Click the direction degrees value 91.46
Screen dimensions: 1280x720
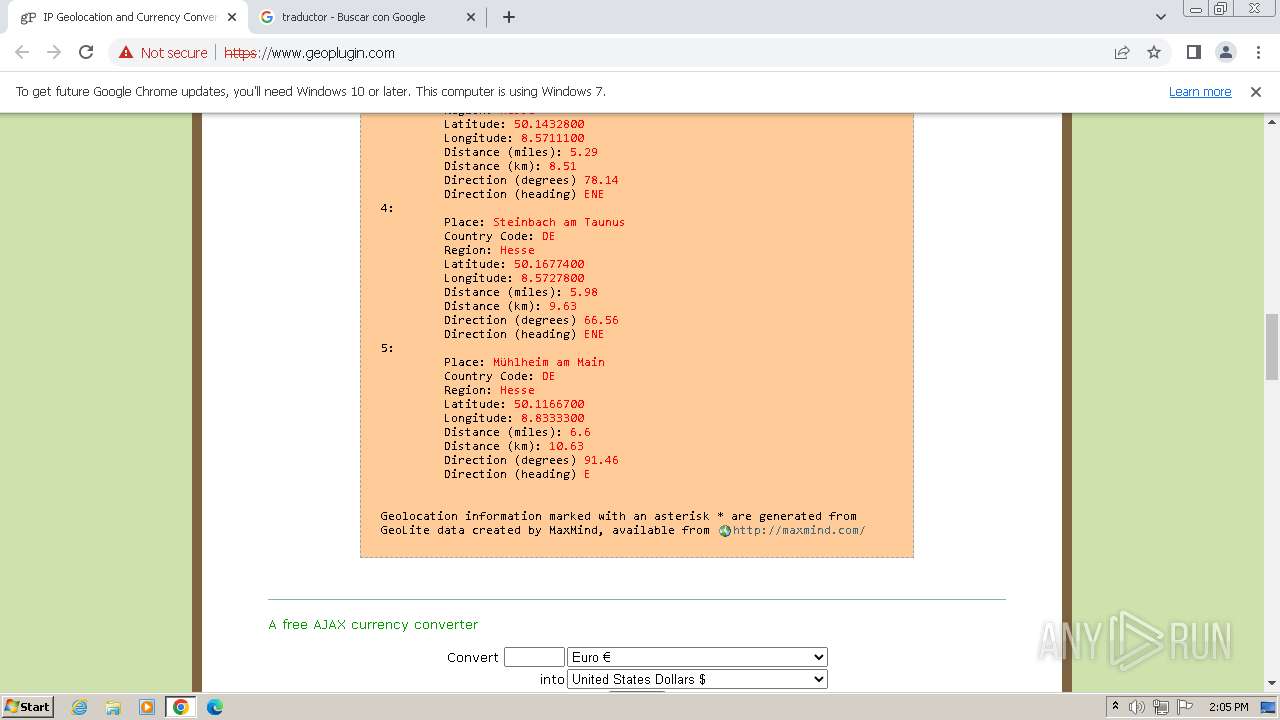(601, 460)
